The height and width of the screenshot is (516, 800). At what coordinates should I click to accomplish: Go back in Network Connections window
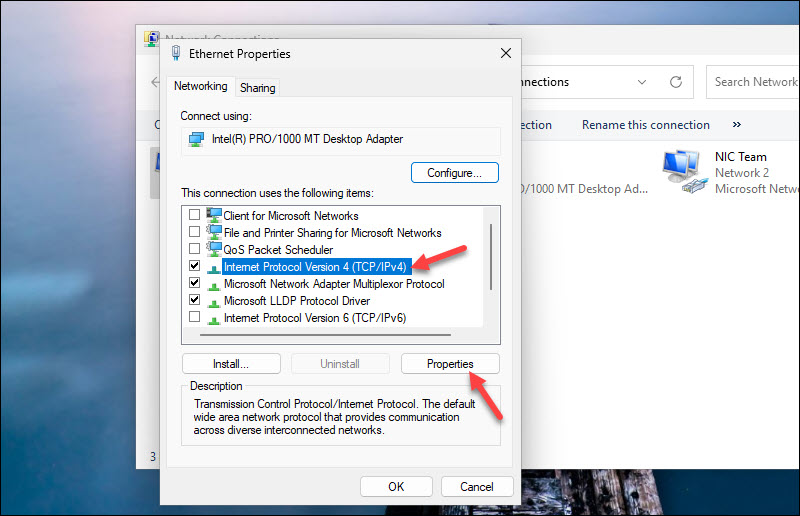pos(155,82)
